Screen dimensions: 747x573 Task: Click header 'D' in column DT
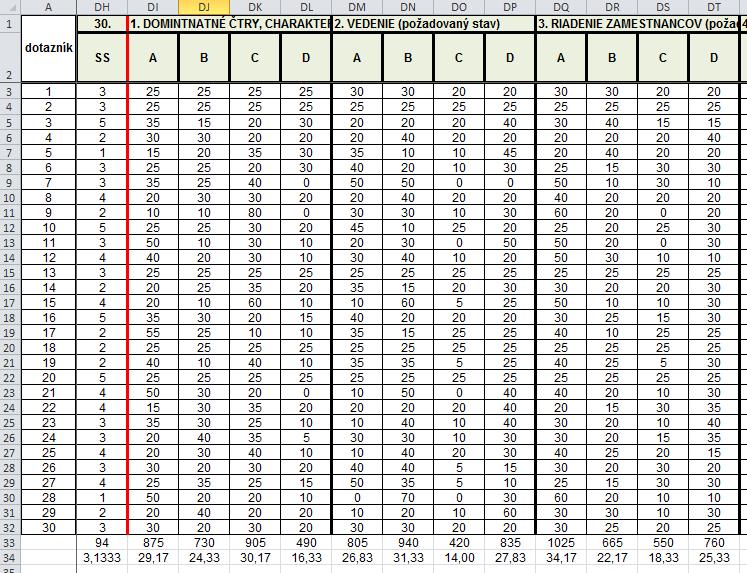pos(714,58)
